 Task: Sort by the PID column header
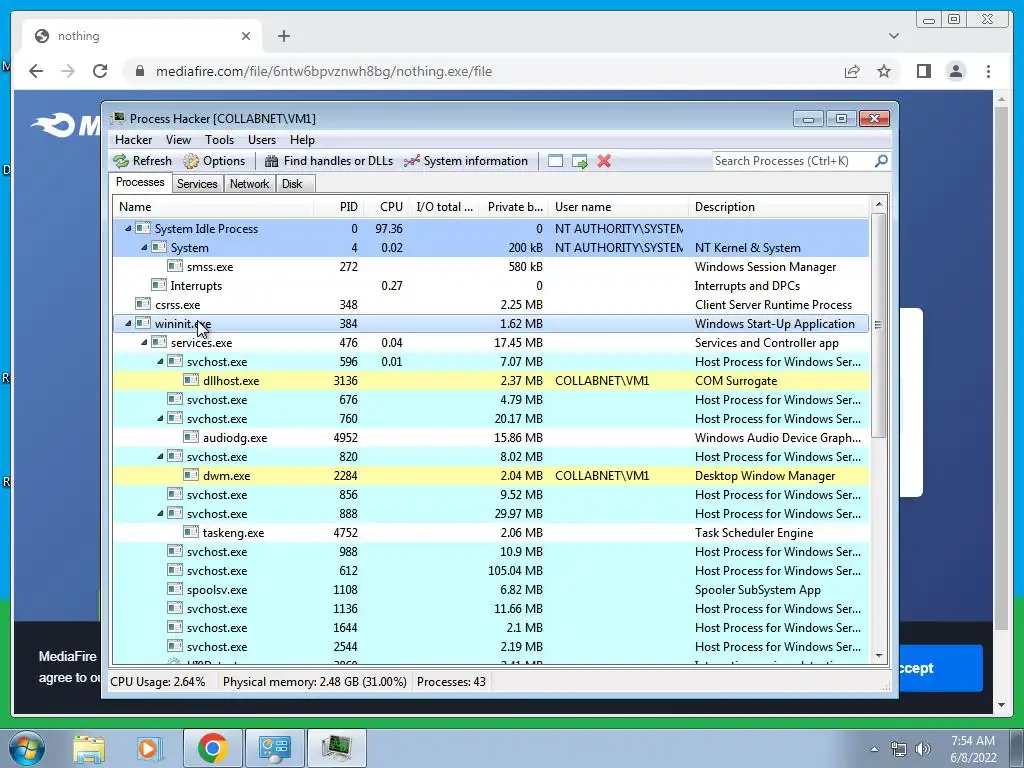[x=339, y=207]
